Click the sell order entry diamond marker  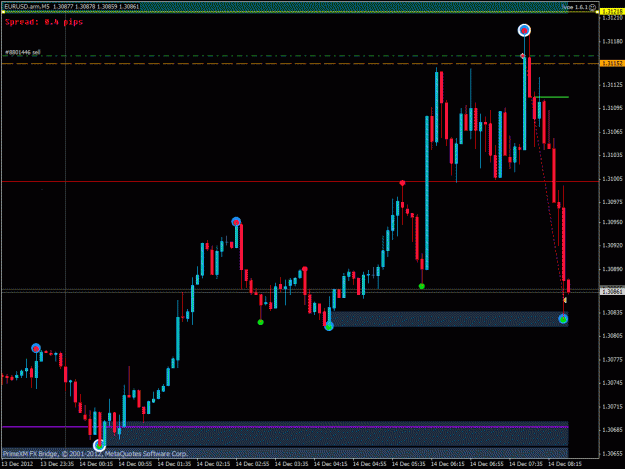pos(523,56)
